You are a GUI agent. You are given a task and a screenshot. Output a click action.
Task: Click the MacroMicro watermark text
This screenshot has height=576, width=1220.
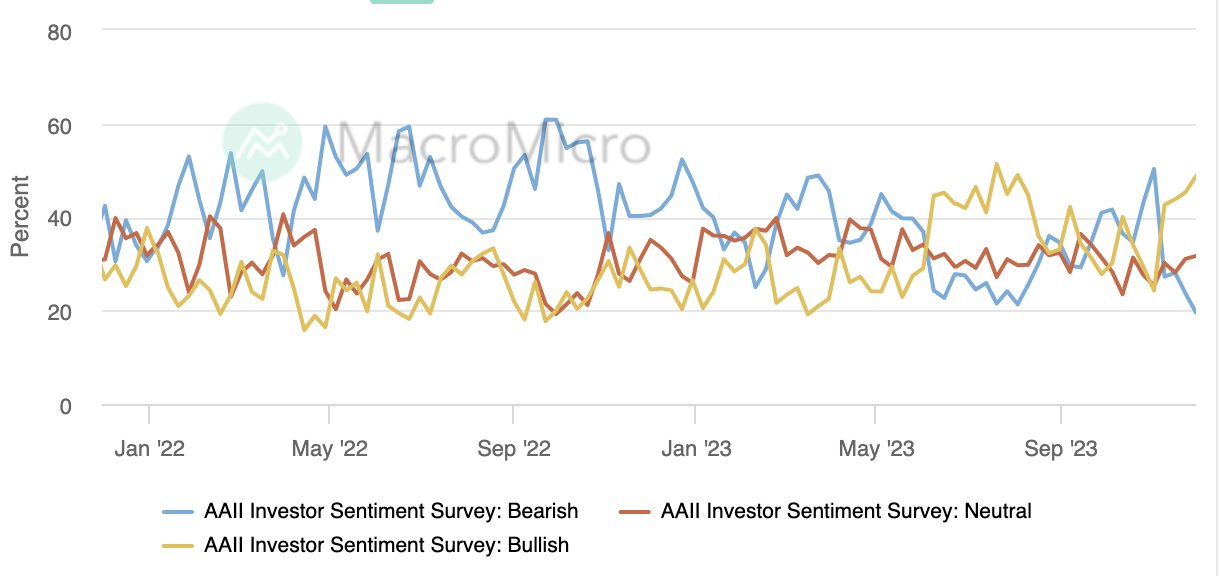490,145
